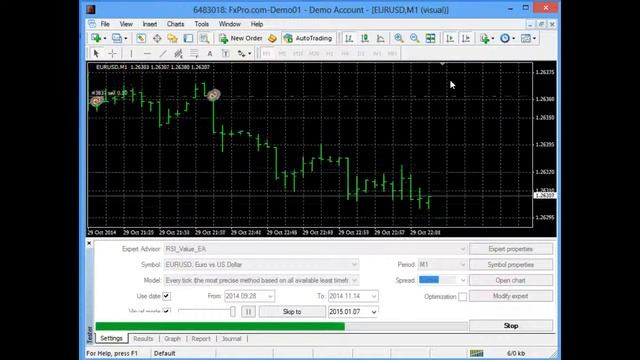Draw a horizontal line tool

[x=147, y=53]
